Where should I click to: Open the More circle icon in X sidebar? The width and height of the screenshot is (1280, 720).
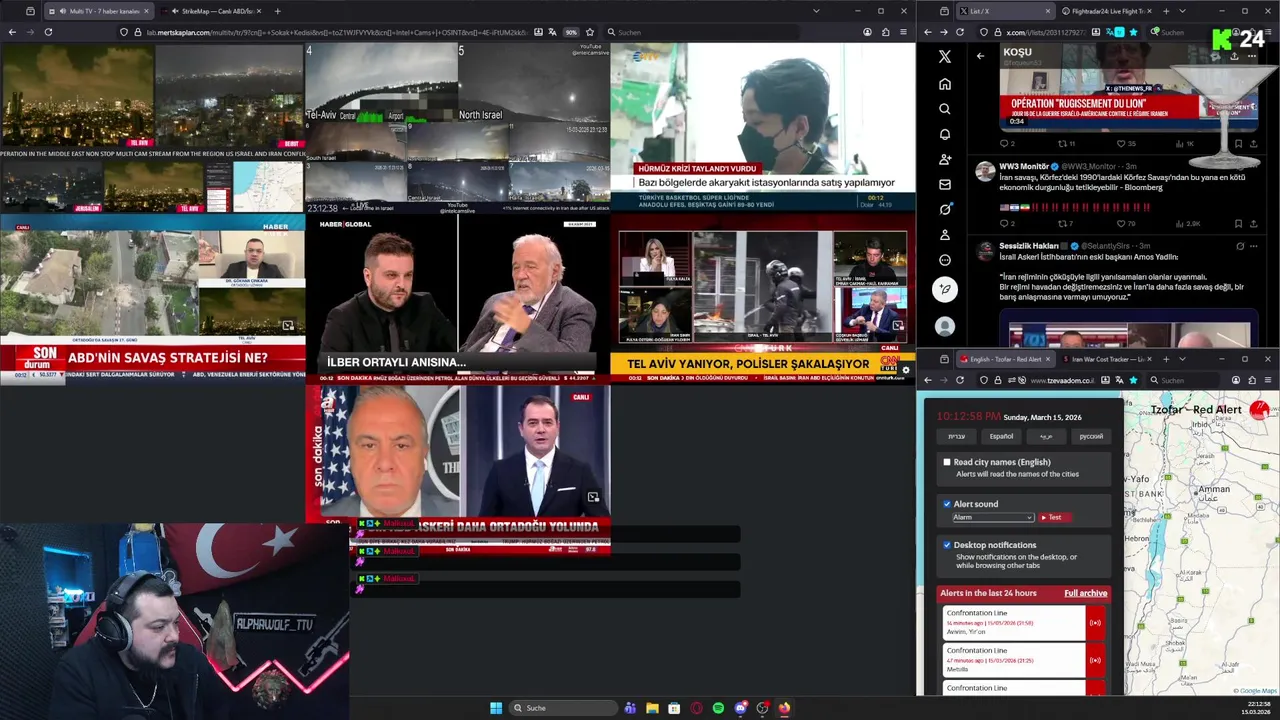pyautogui.click(x=945, y=260)
